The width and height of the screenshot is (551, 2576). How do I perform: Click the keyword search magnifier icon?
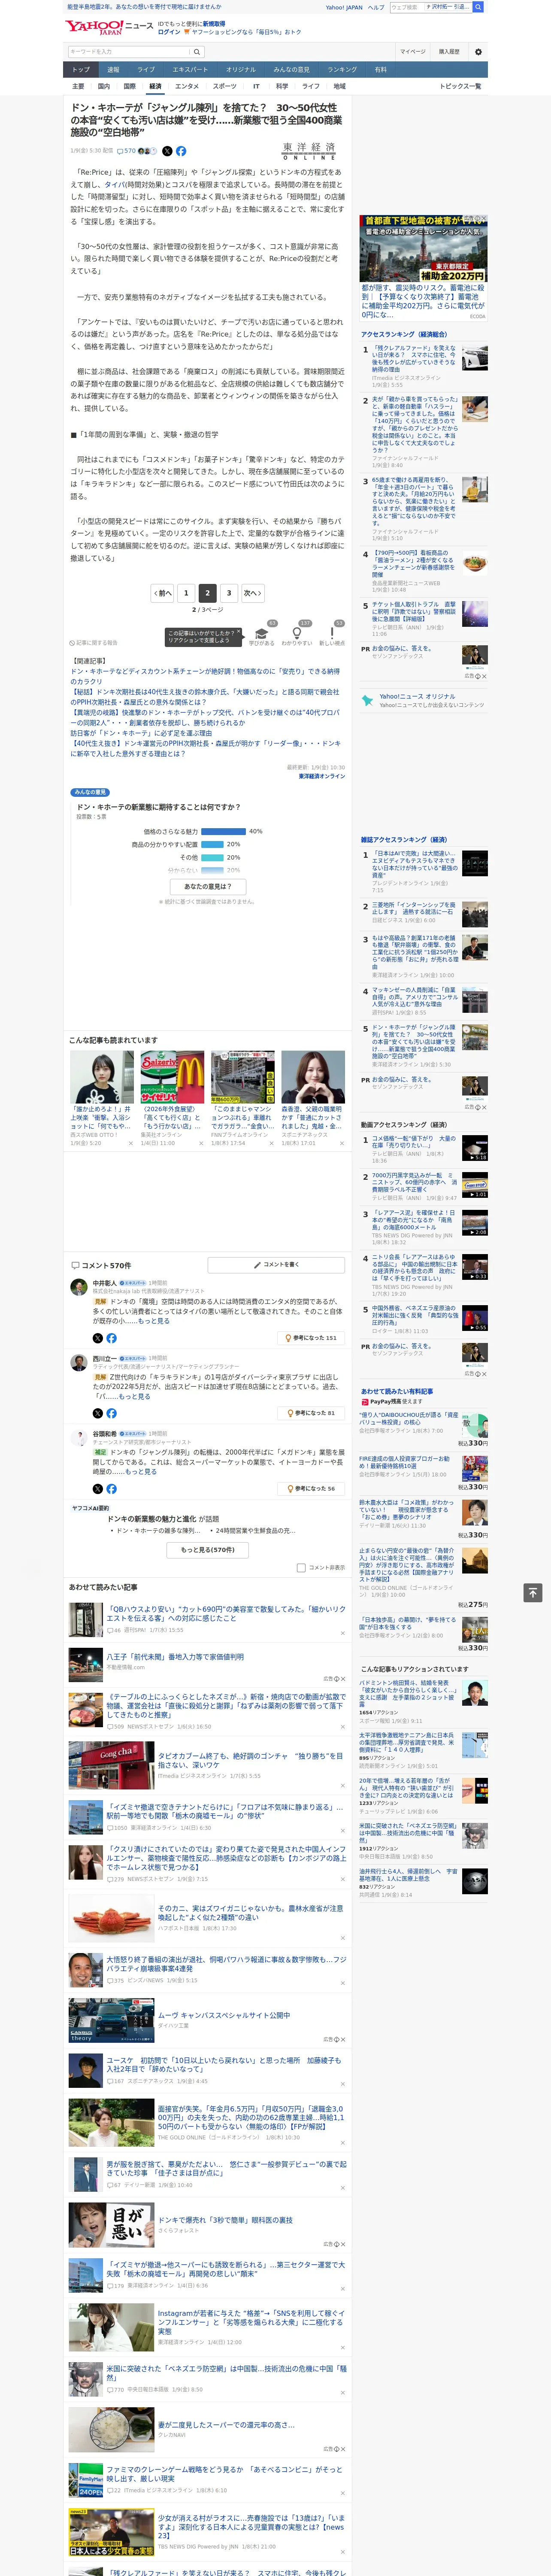(196, 52)
